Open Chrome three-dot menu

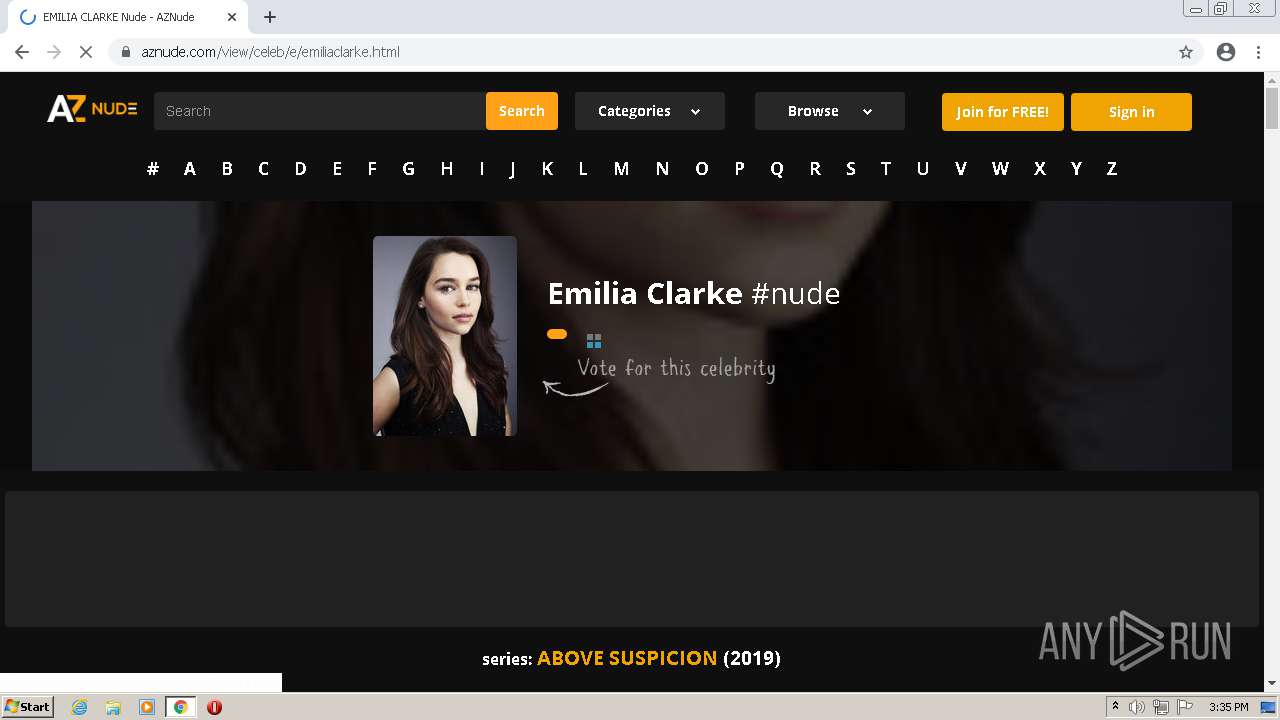point(1258,52)
